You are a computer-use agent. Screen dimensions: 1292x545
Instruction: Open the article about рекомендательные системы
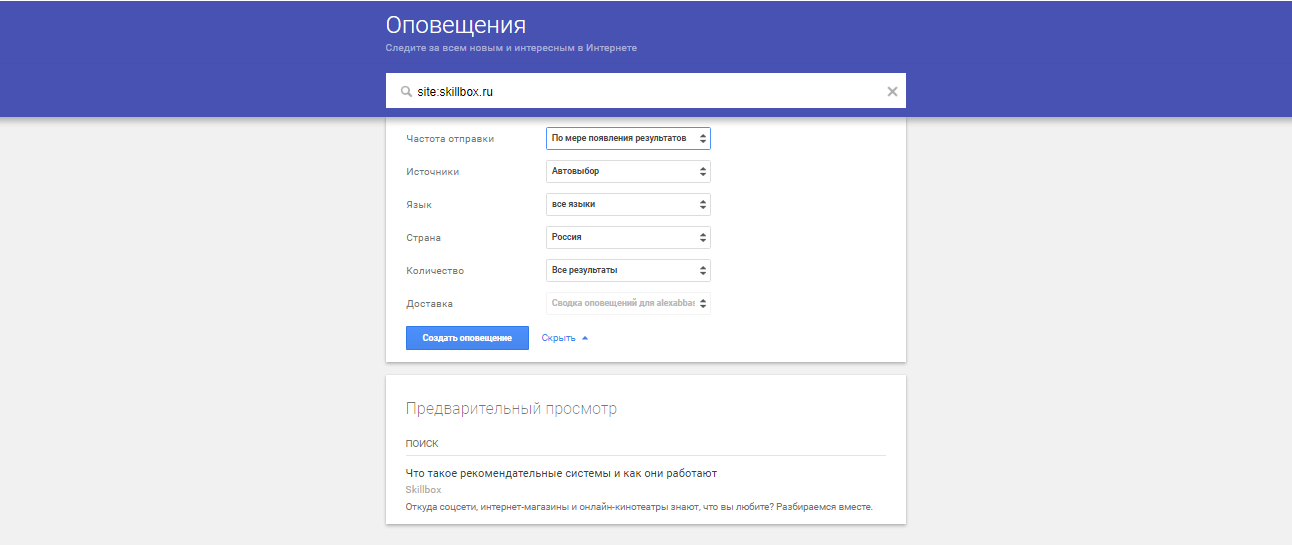(x=561, y=473)
